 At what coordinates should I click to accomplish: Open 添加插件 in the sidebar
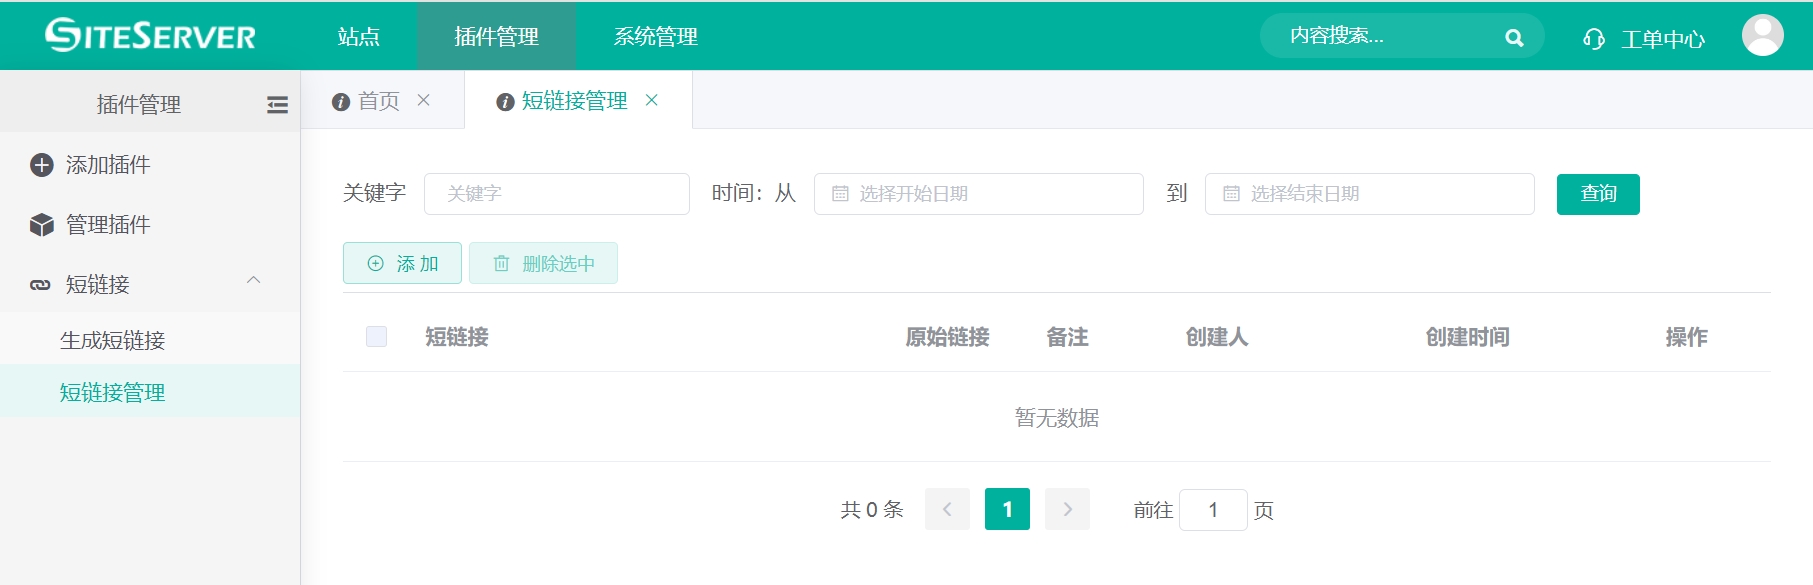(x=108, y=165)
